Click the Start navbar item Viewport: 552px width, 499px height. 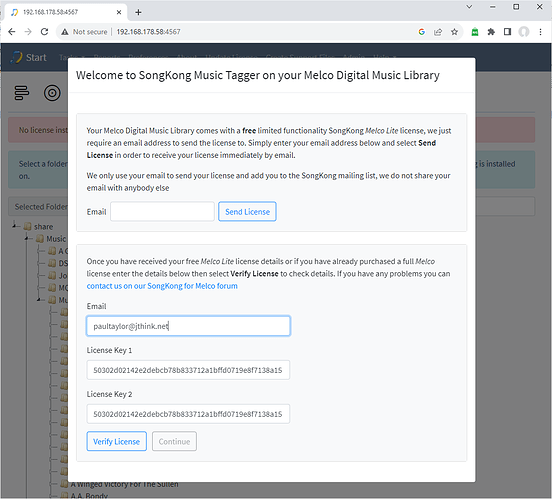36,57
